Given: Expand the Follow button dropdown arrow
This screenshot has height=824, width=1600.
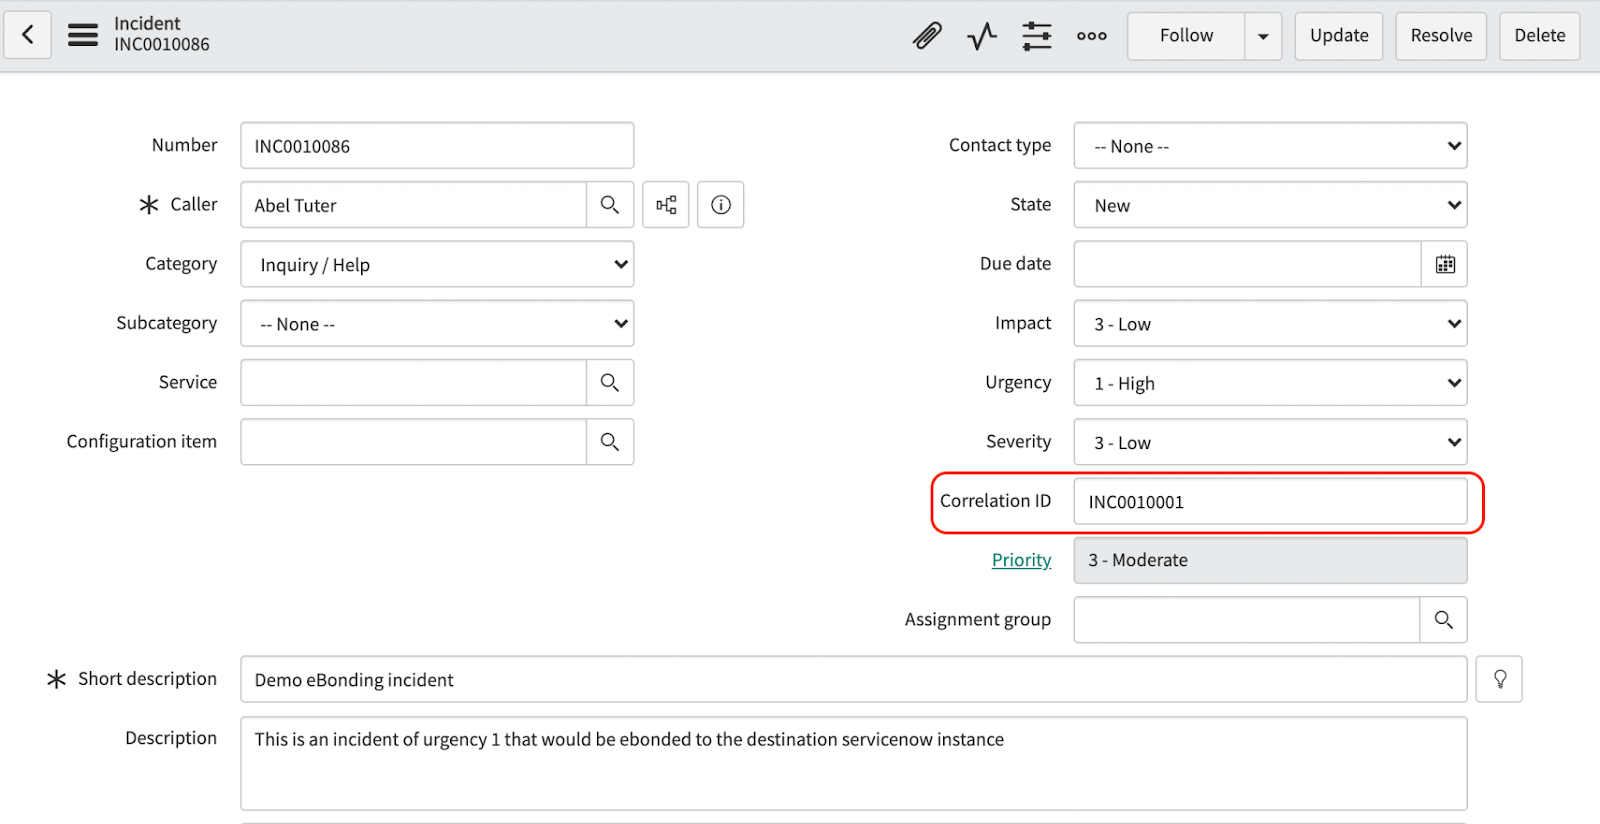Looking at the screenshot, I should pos(1264,36).
